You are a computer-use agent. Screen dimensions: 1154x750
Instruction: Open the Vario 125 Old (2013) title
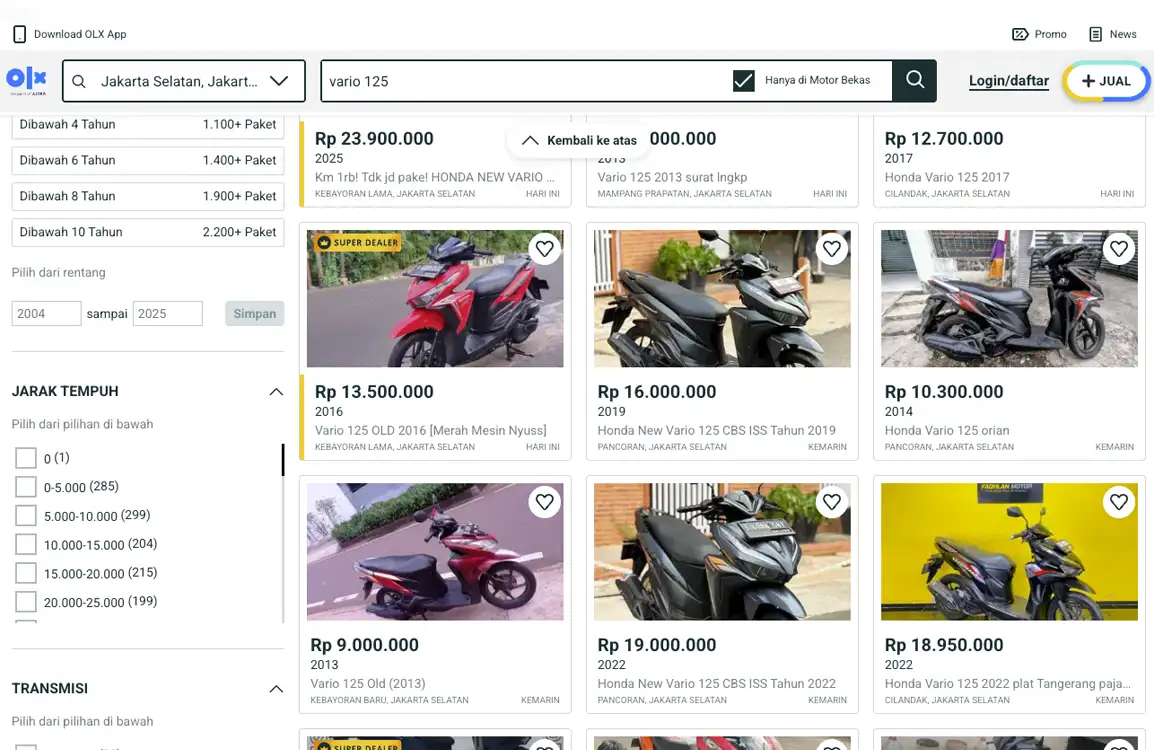(368, 684)
